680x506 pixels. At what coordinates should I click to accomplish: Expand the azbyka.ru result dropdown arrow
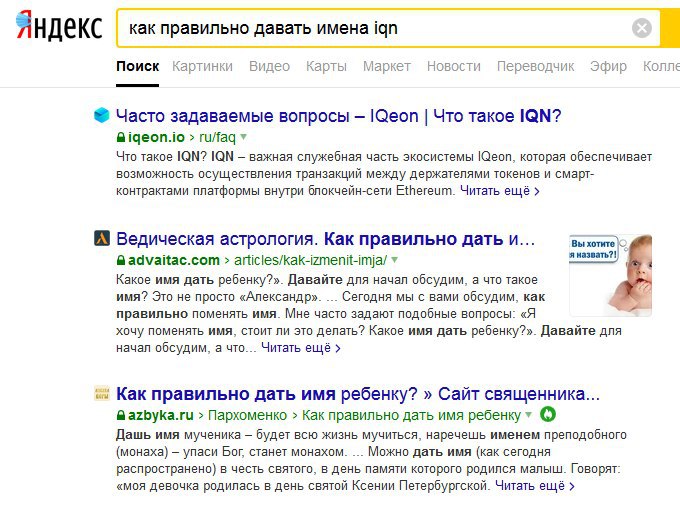coord(528,415)
